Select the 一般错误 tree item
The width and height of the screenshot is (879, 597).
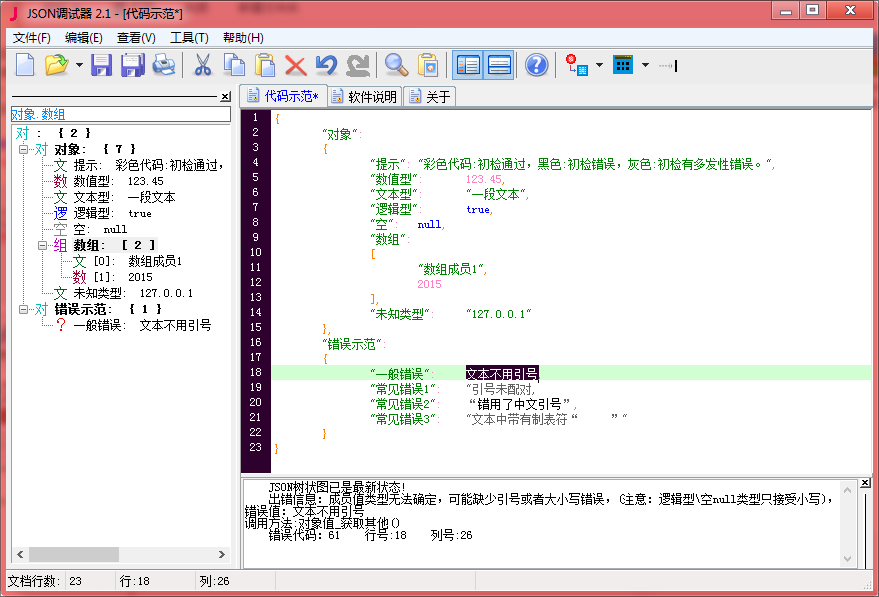coord(133,325)
